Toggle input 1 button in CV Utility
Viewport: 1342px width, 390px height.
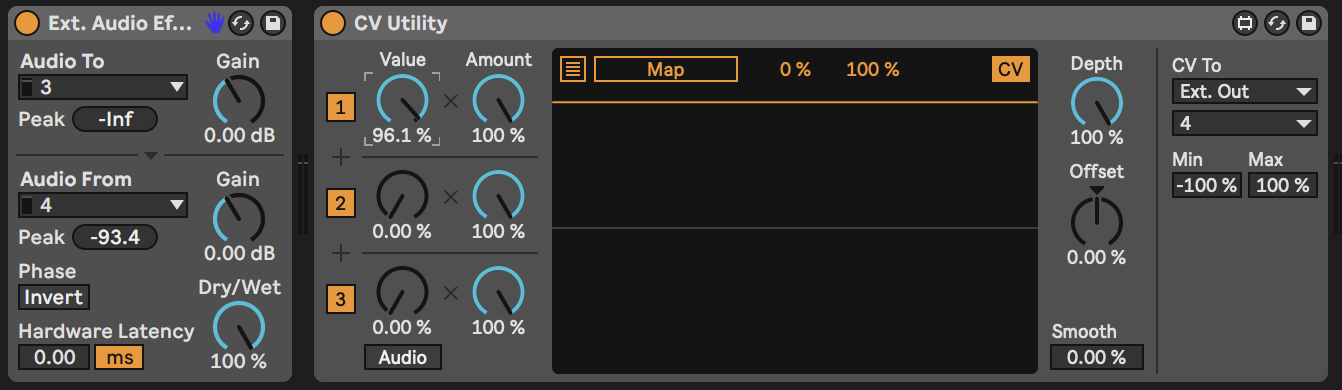pos(340,108)
